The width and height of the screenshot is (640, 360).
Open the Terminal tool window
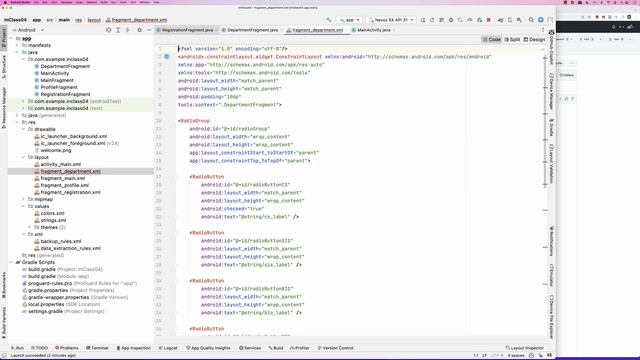[x=97, y=348]
